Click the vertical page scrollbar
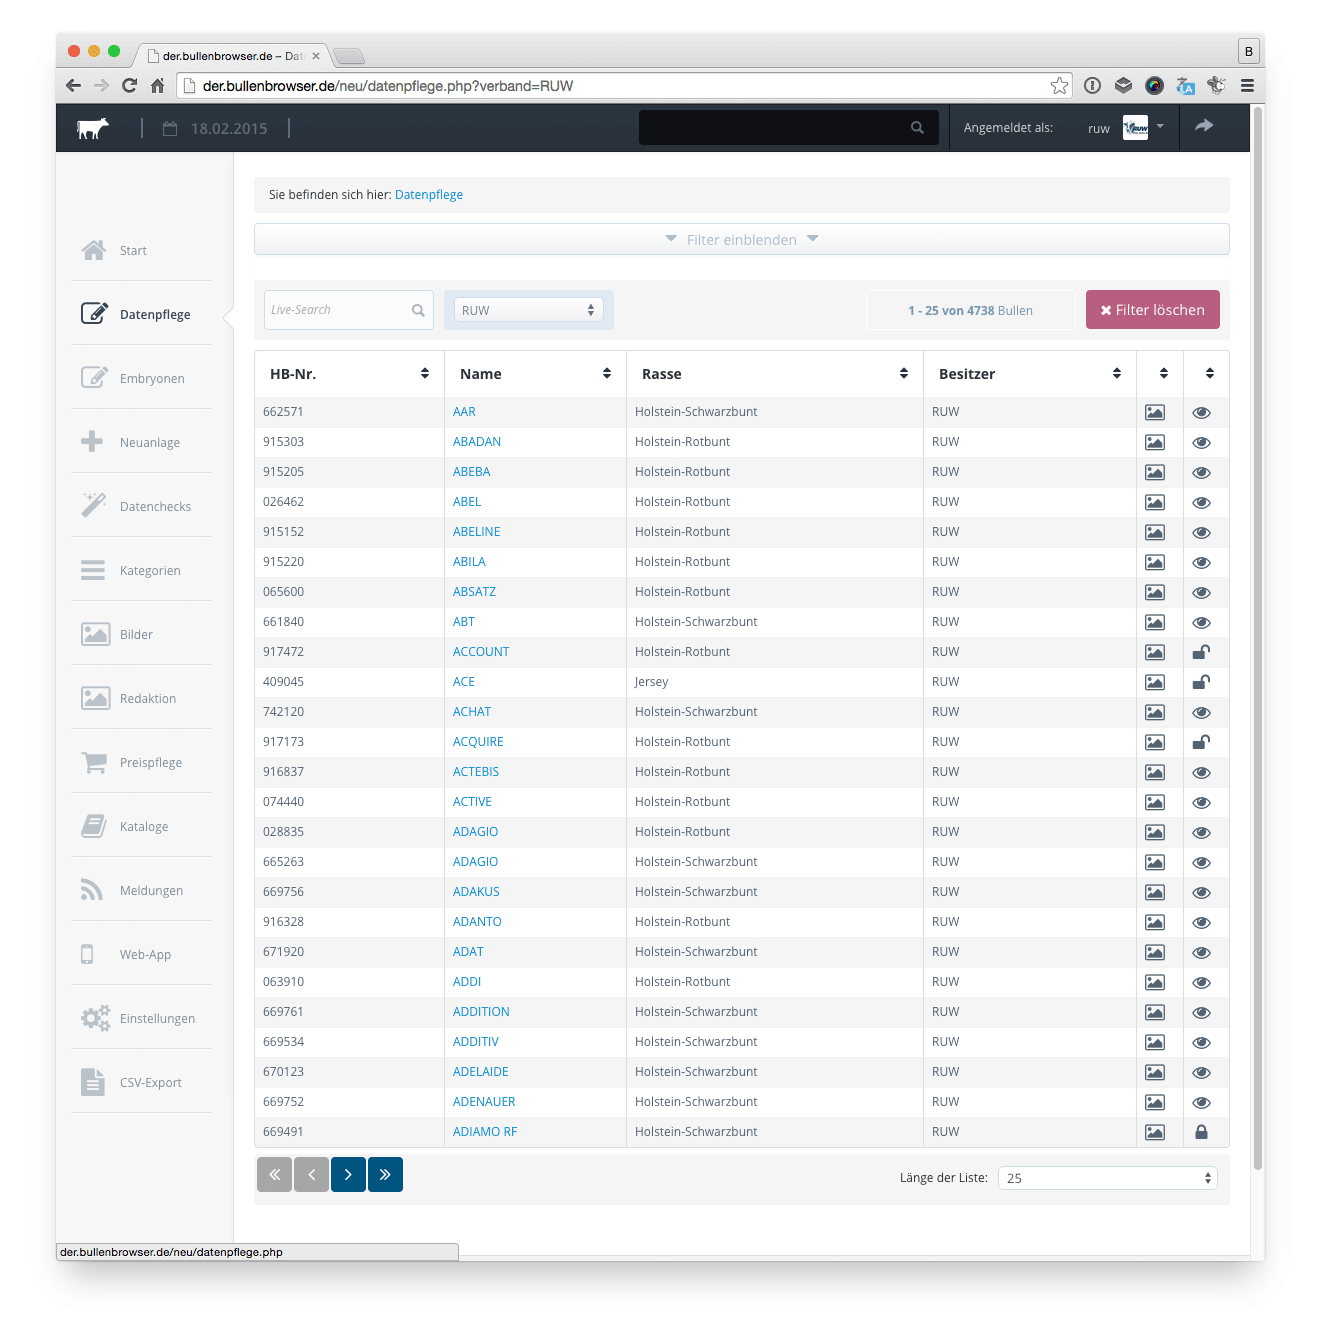 click(1257, 640)
